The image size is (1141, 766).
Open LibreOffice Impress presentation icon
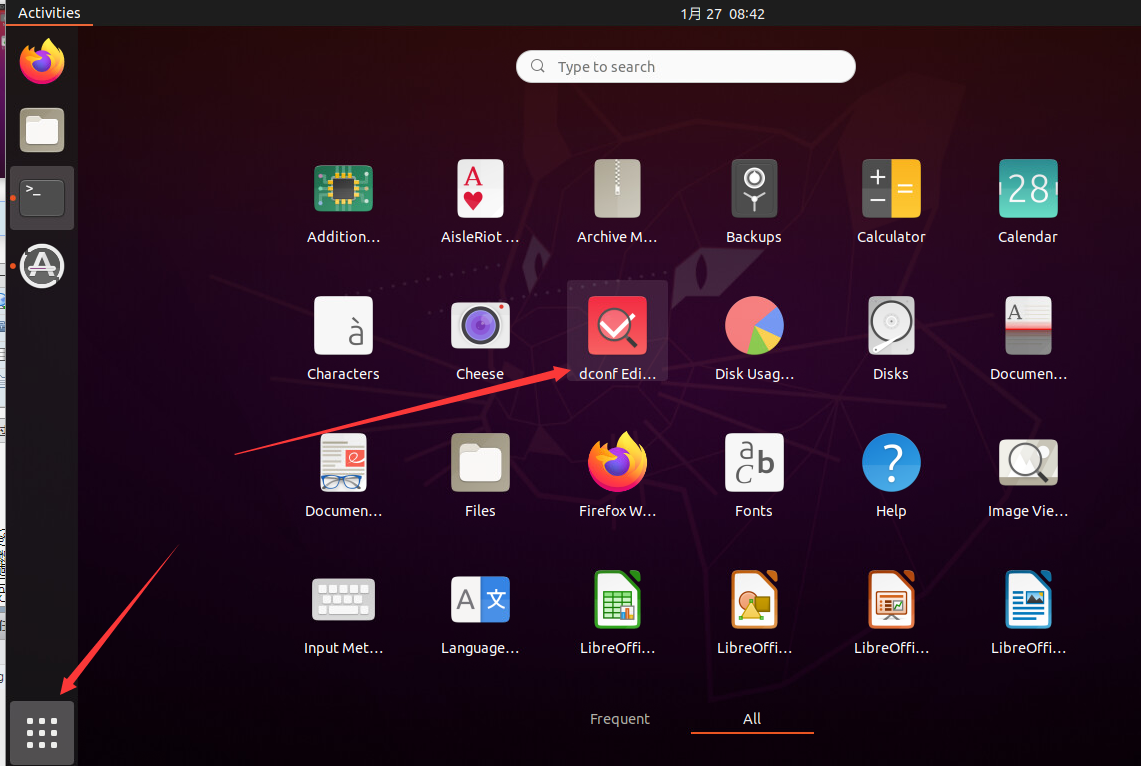(x=891, y=599)
